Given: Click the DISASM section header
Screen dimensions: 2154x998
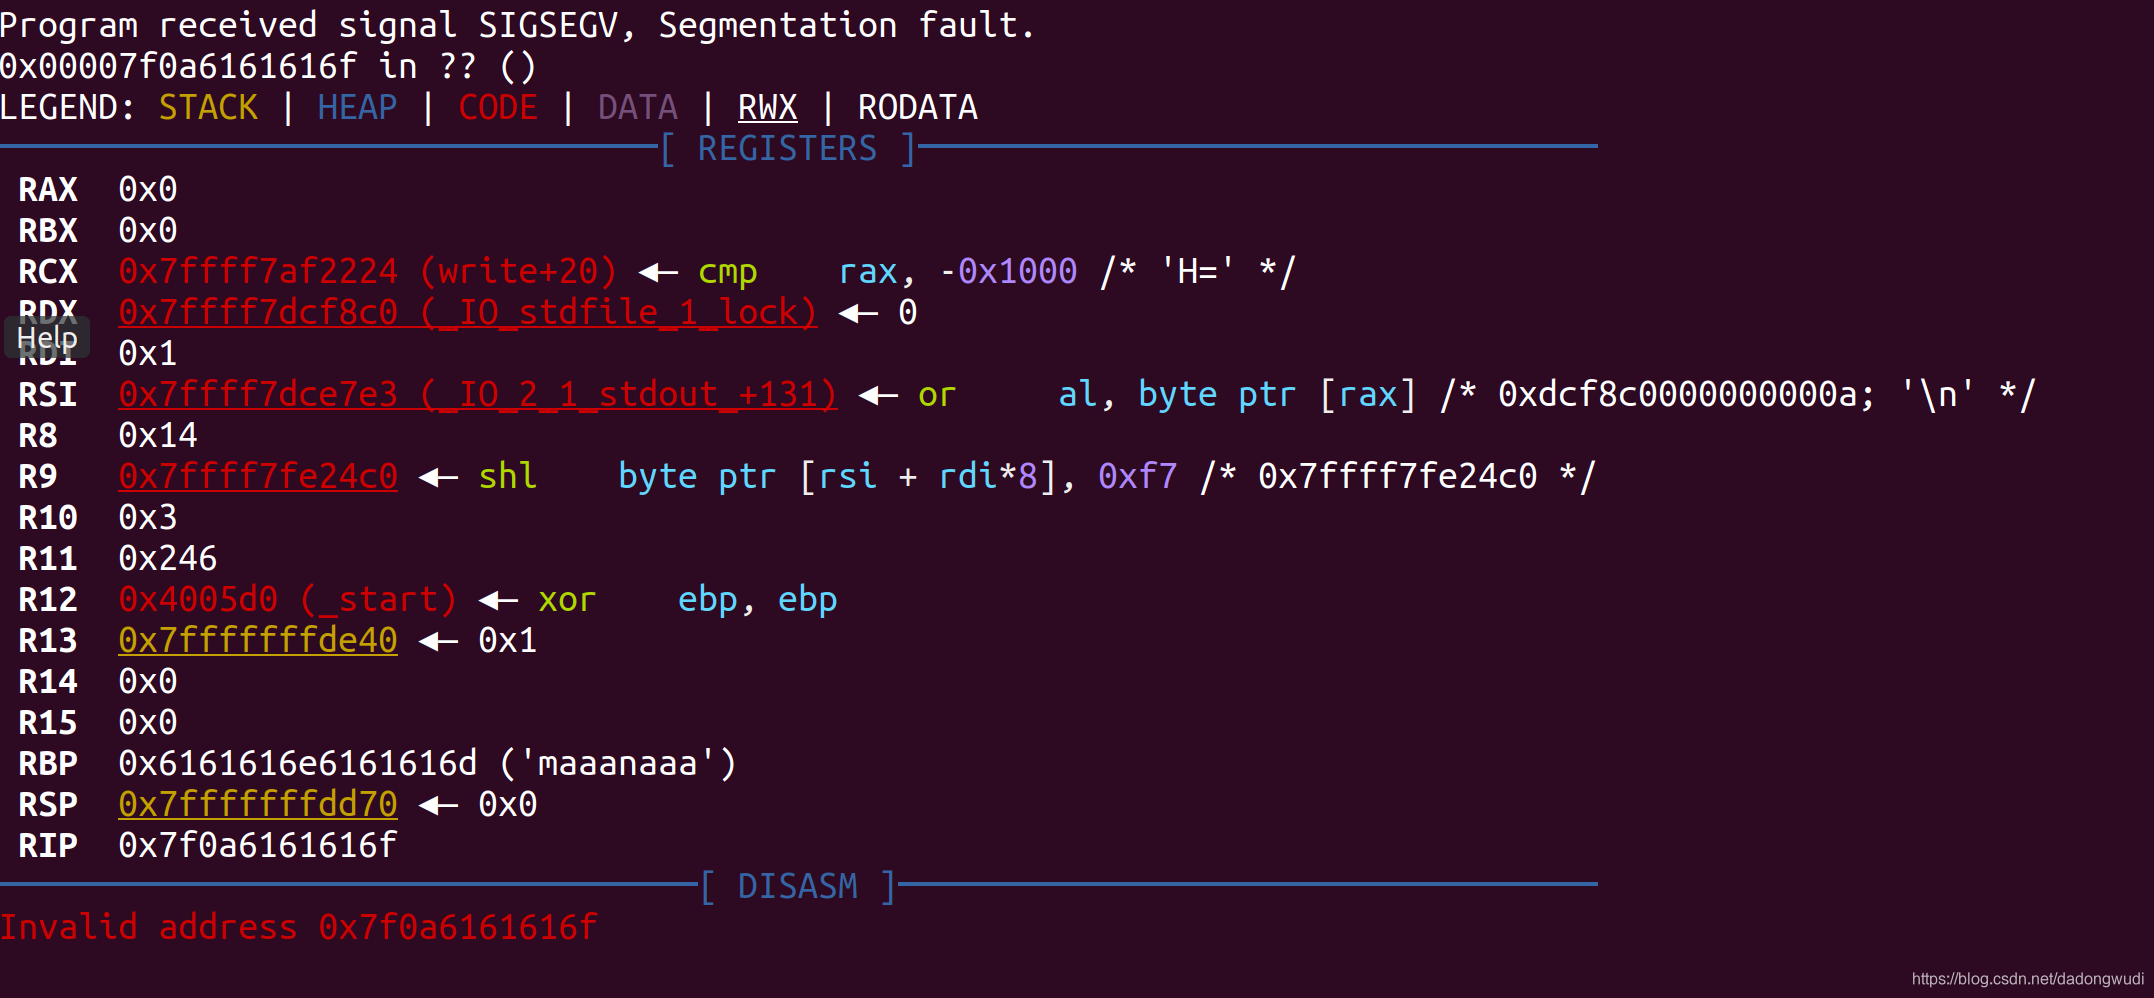Looking at the screenshot, I should 797,887.
